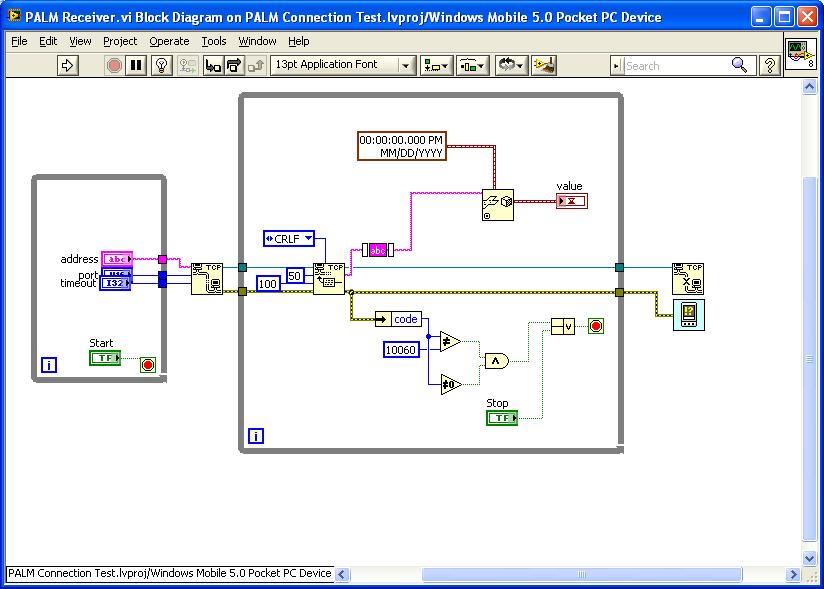Open the Operate menu
The image size is (824, 589).
[x=169, y=41]
